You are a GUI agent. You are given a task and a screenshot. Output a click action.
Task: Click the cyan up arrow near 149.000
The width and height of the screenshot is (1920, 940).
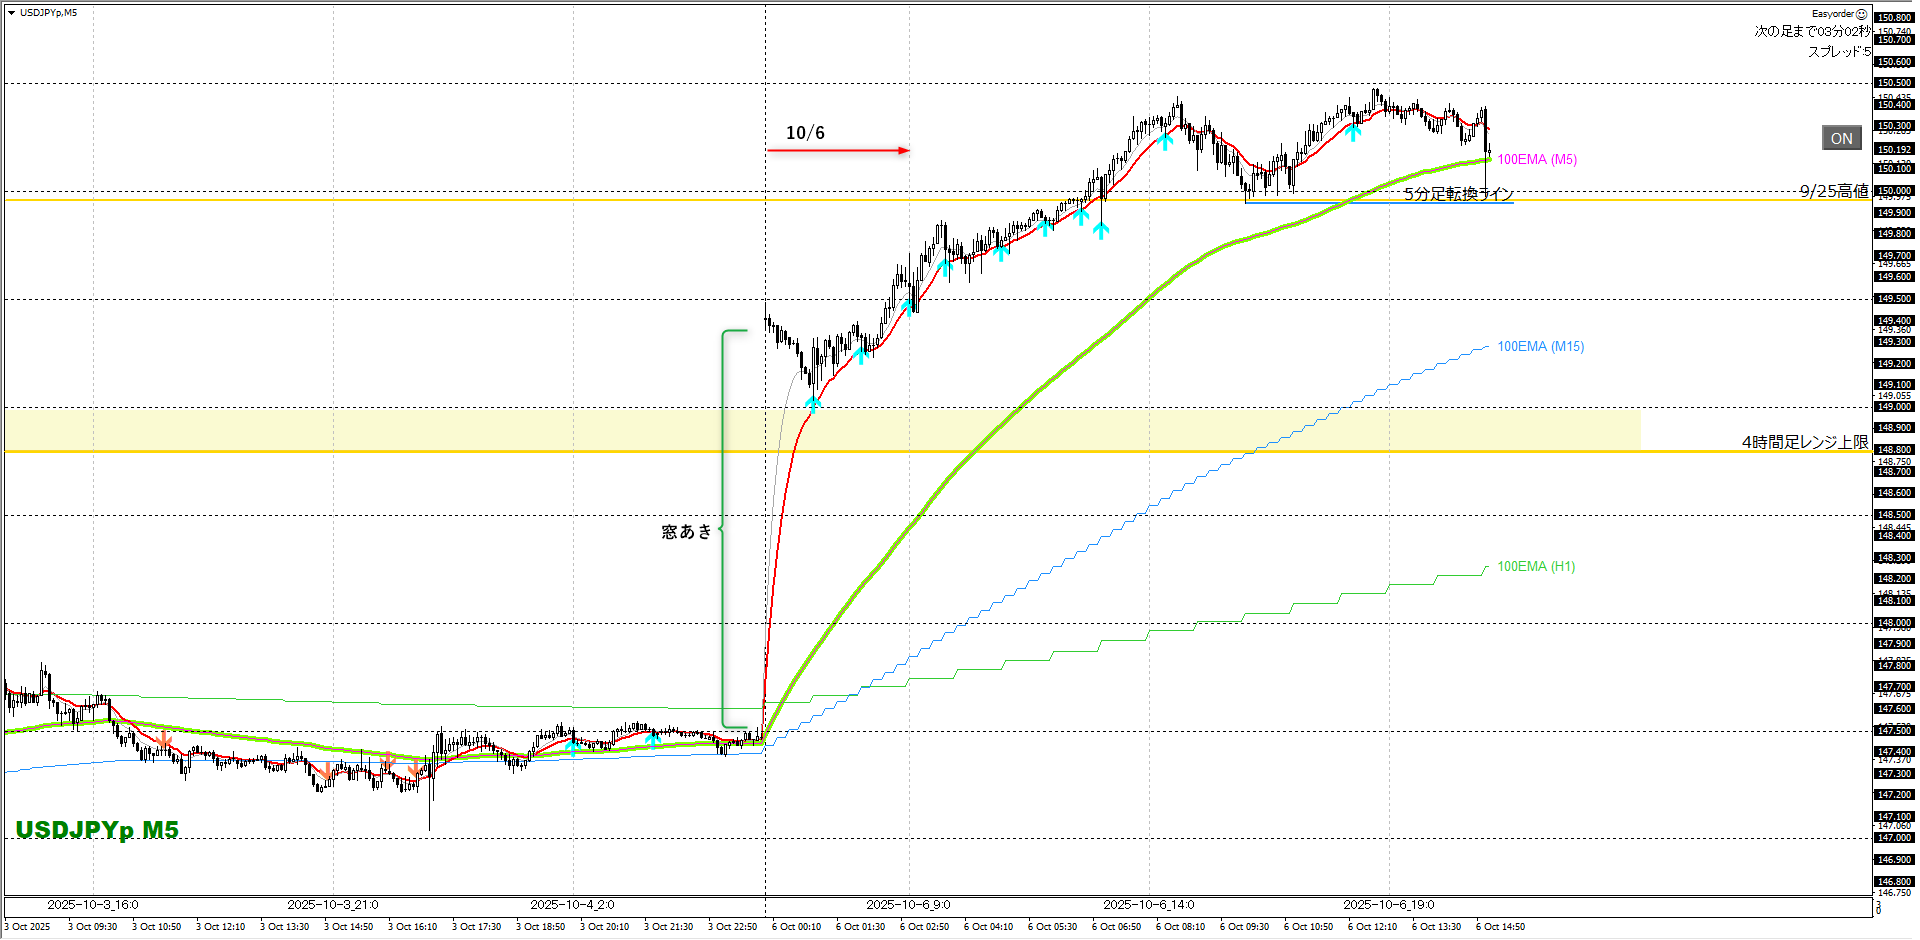click(813, 403)
